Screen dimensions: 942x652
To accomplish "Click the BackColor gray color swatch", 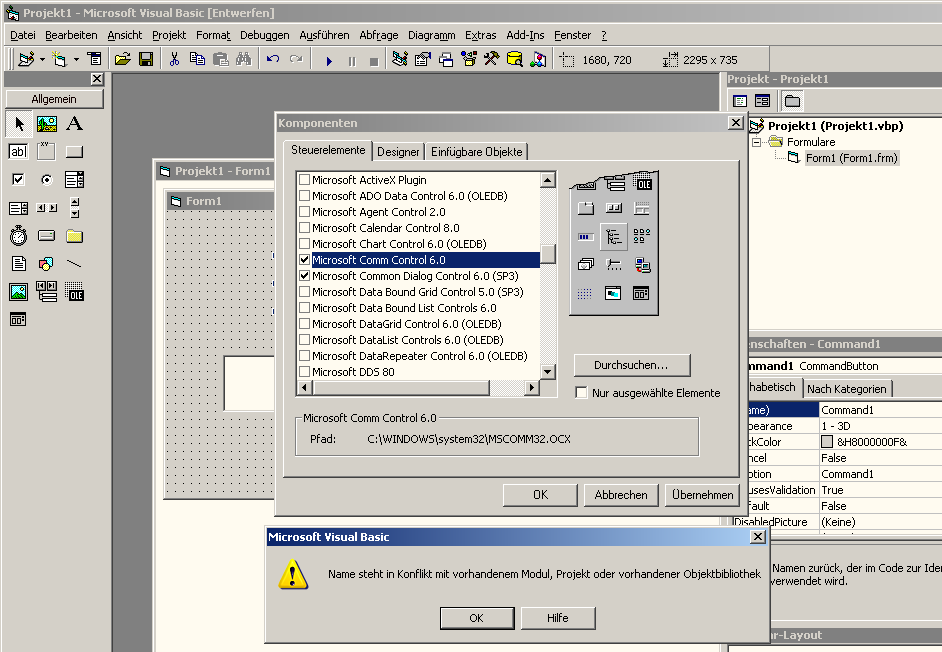I will coord(827,442).
